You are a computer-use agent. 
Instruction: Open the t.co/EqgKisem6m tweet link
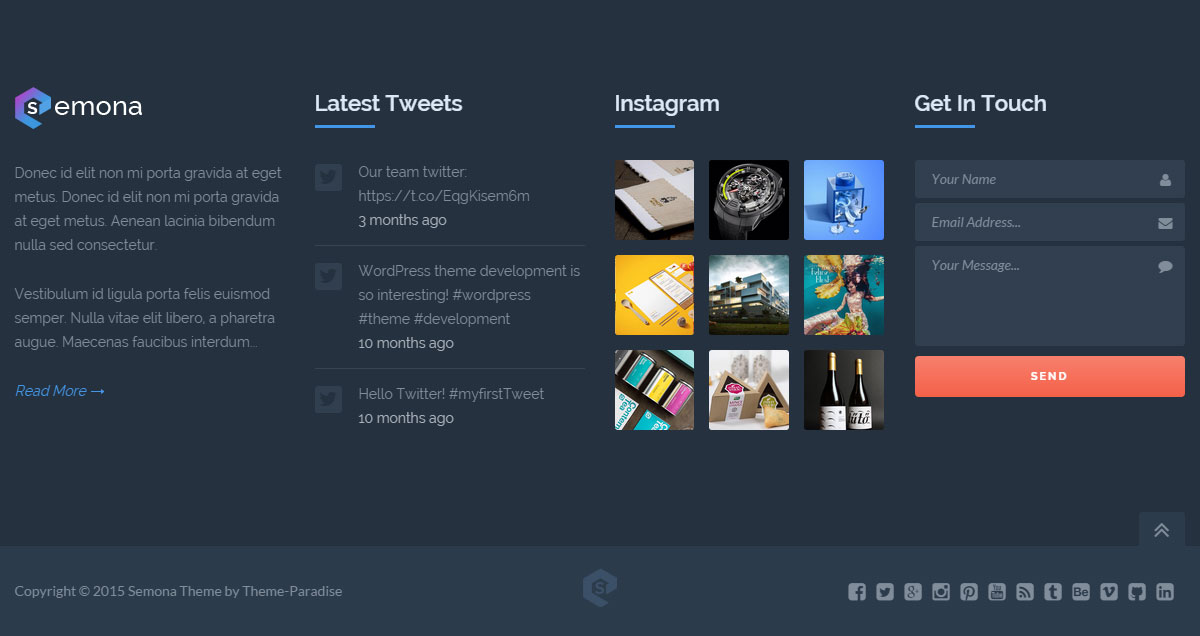point(444,196)
